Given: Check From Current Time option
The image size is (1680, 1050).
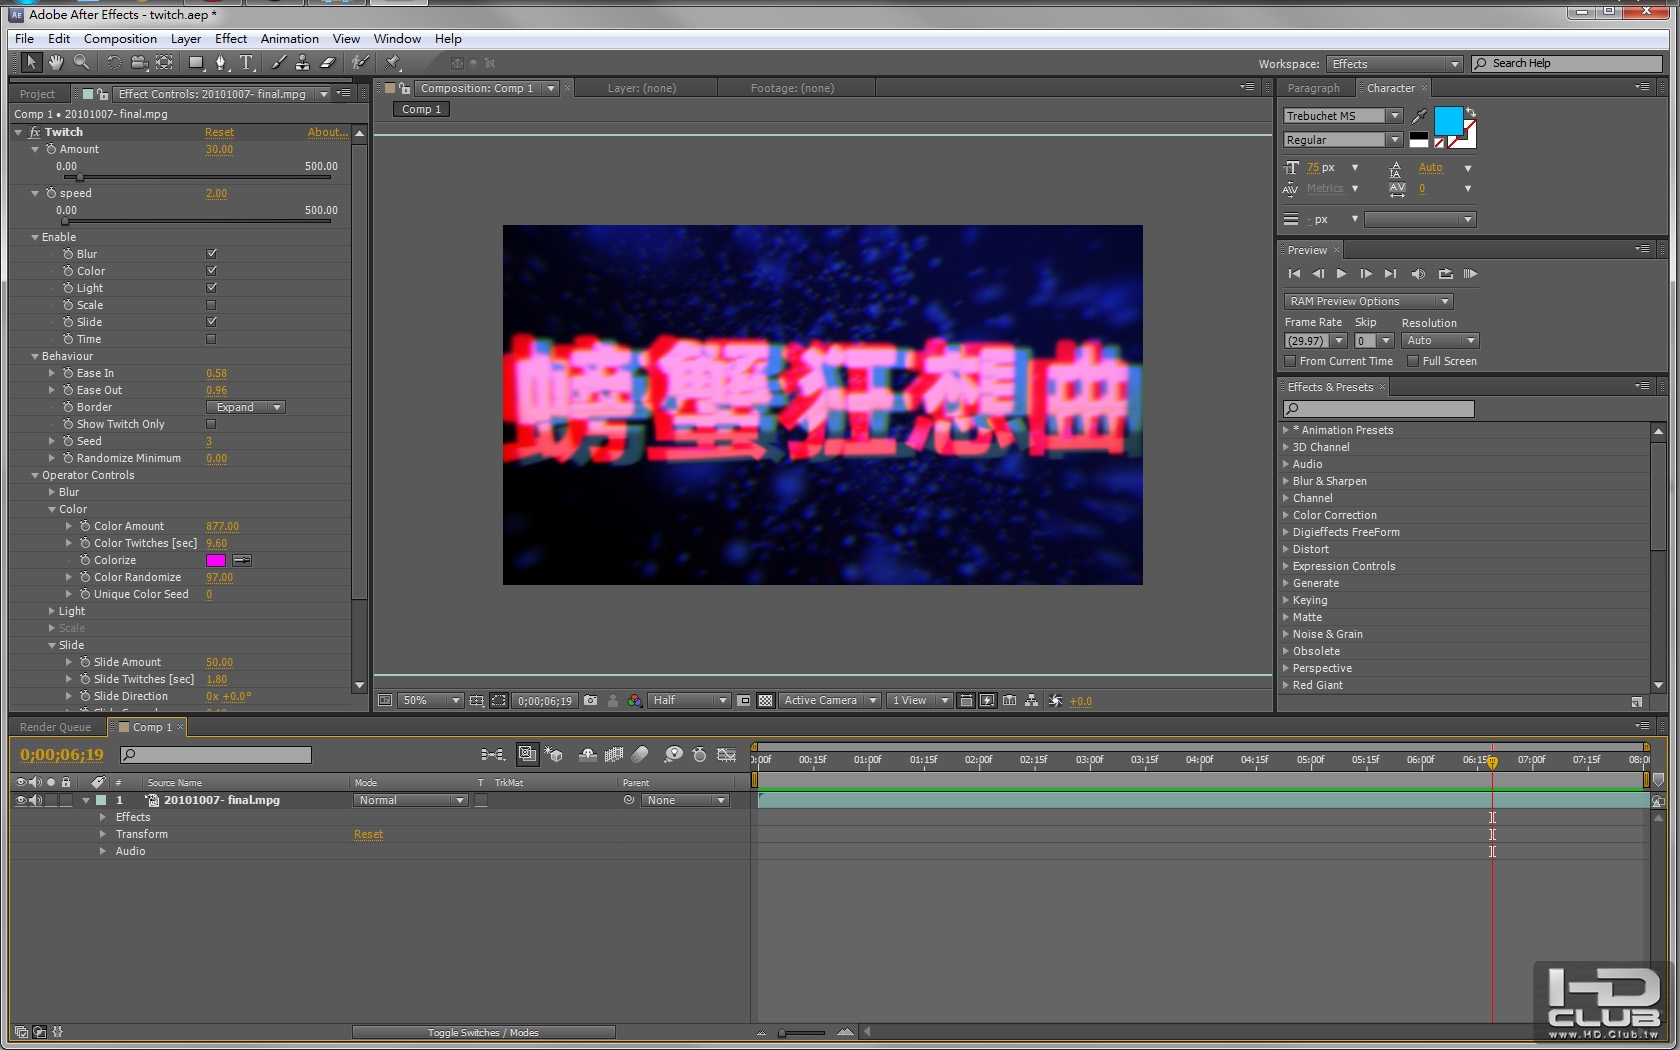Looking at the screenshot, I should (x=1290, y=361).
